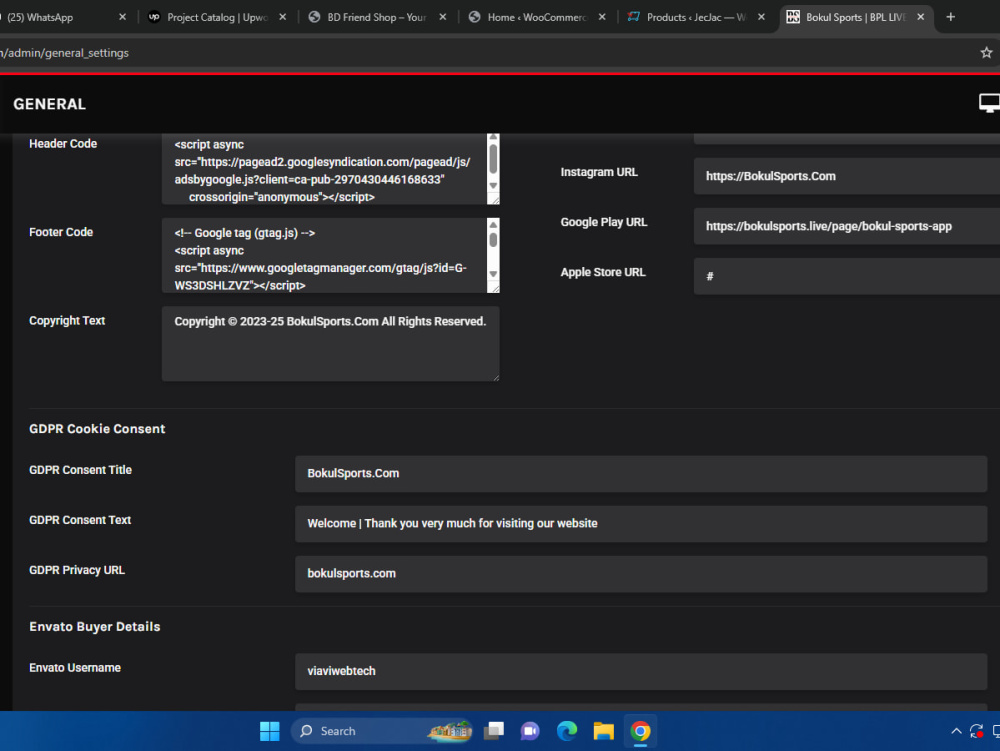Launch the video chat app from taskbar
The width and height of the screenshot is (1000, 751).
(530, 731)
